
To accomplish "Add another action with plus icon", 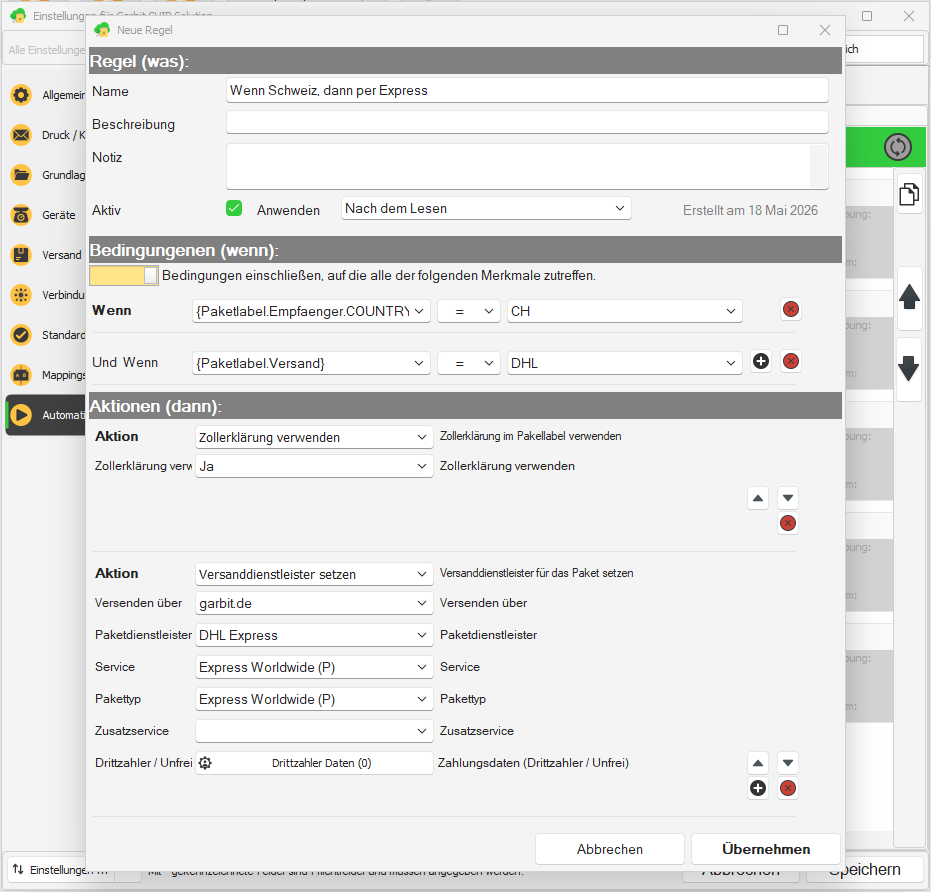I will tap(758, 788).
